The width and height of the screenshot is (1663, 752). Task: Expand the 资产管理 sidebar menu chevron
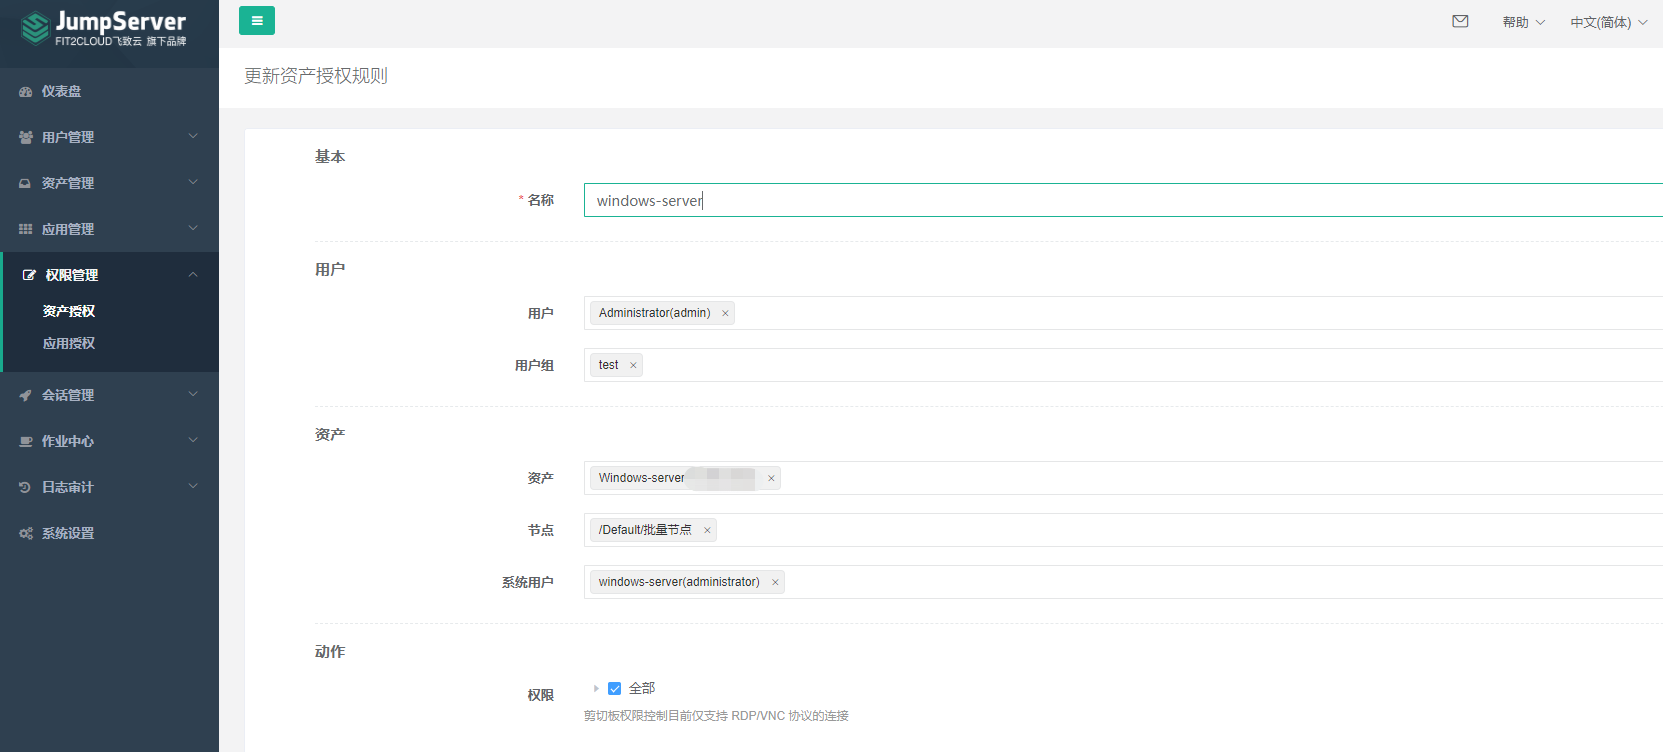193,182
